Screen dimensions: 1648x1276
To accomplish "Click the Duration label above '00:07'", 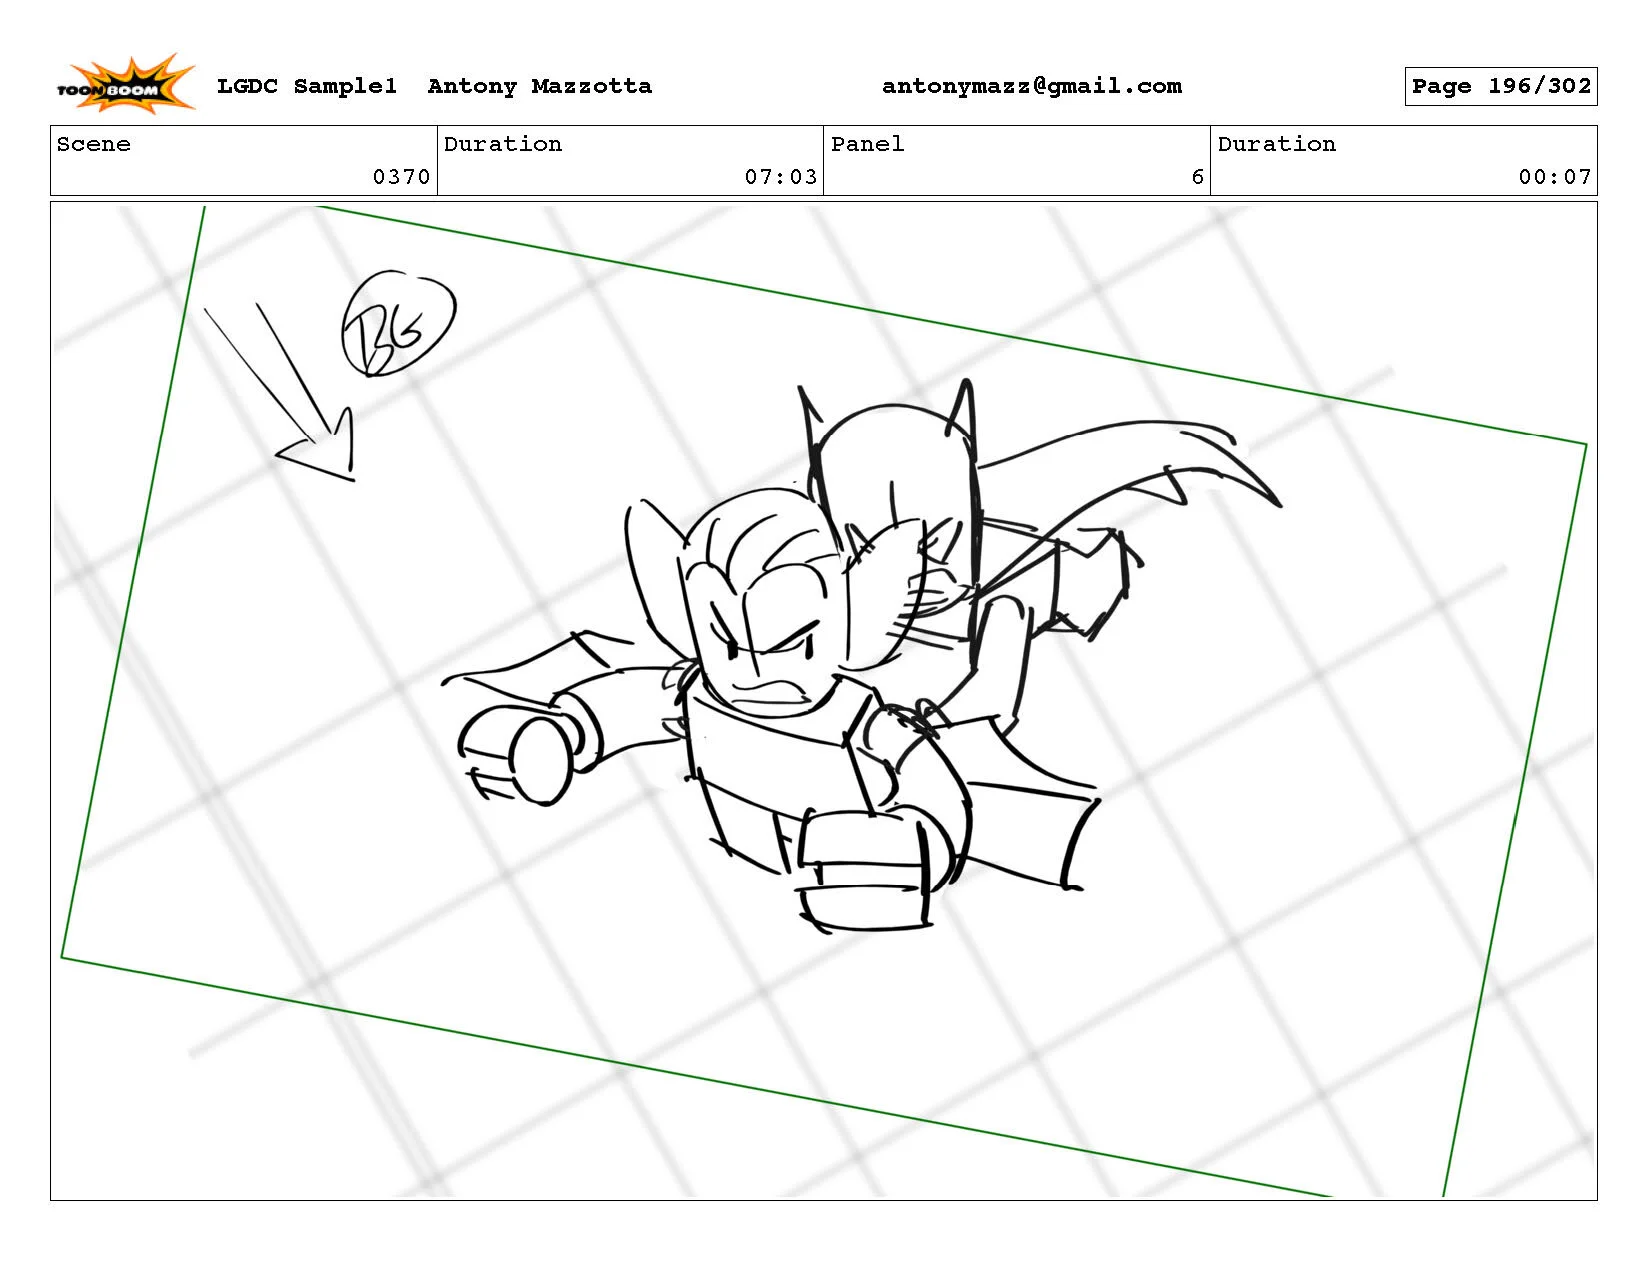I will [x=1277, y=144].
